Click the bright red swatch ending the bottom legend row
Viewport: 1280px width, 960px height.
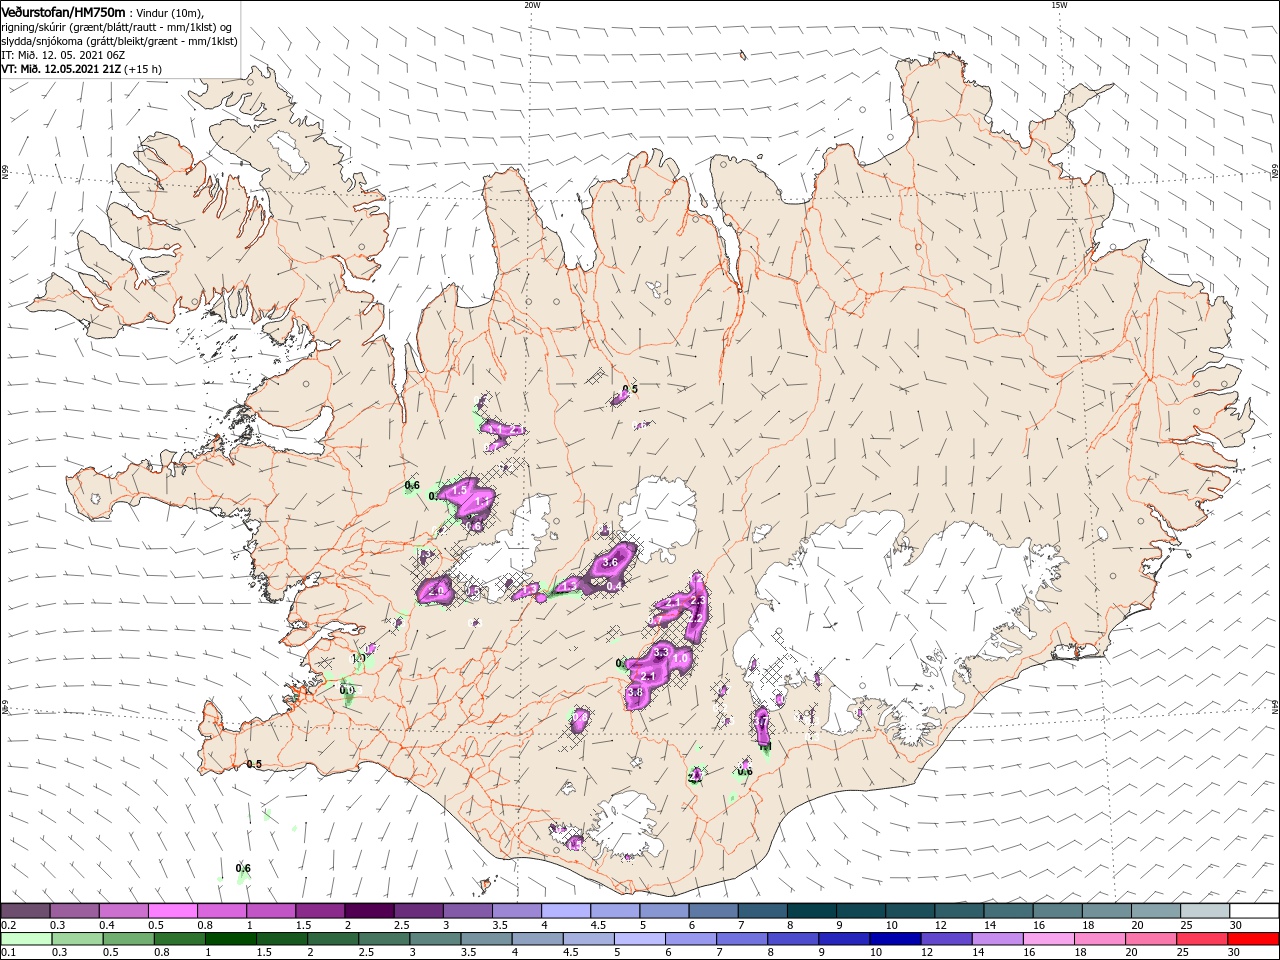1254,939
